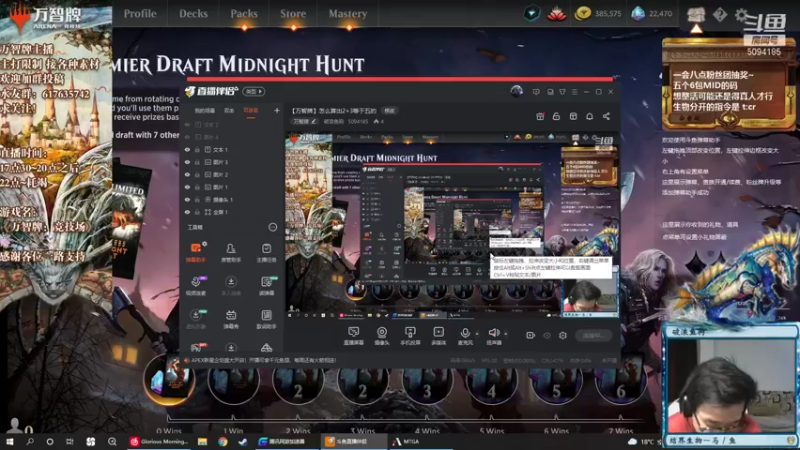The height and width of the screenshot is (450, 800).
Task: Open 主播任务 streamer tasks tool
Action: click(x=266, y=252)
